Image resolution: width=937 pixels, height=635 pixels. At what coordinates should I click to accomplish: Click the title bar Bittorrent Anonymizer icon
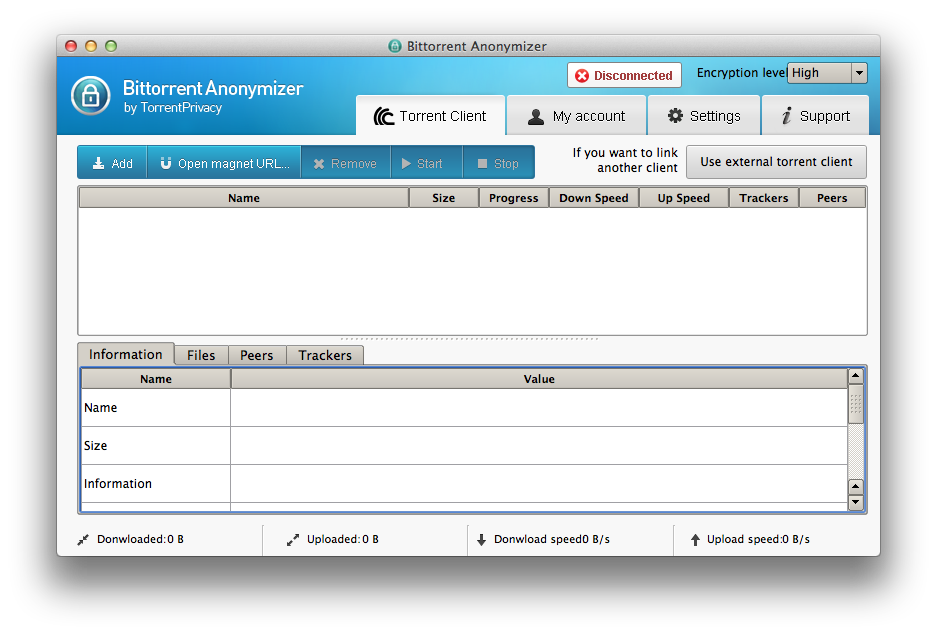[x=394, y=46]
